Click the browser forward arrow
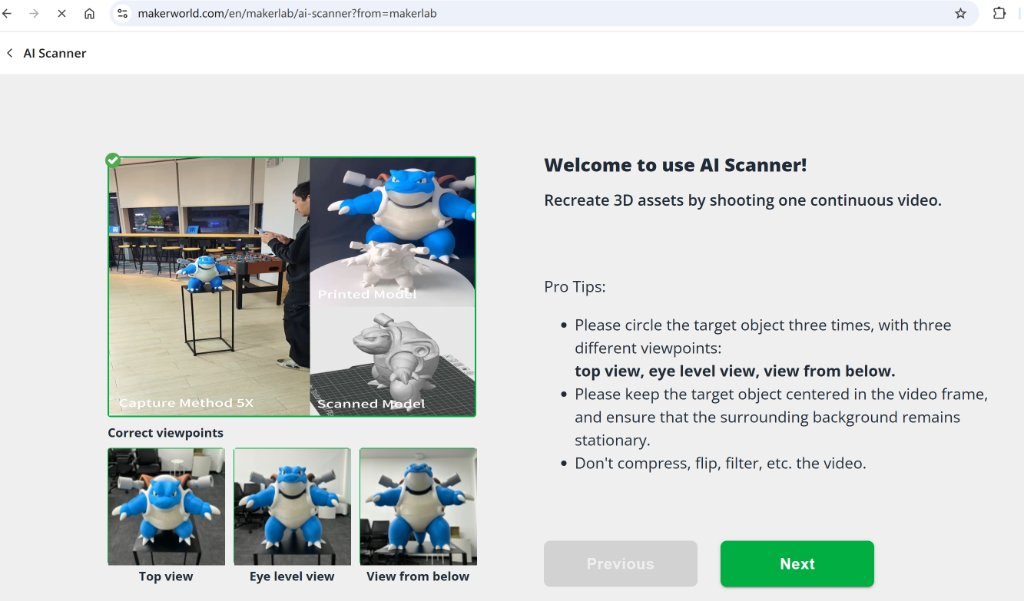The height and width of the screenshot is (601, 1024). (x=34, y=13)
